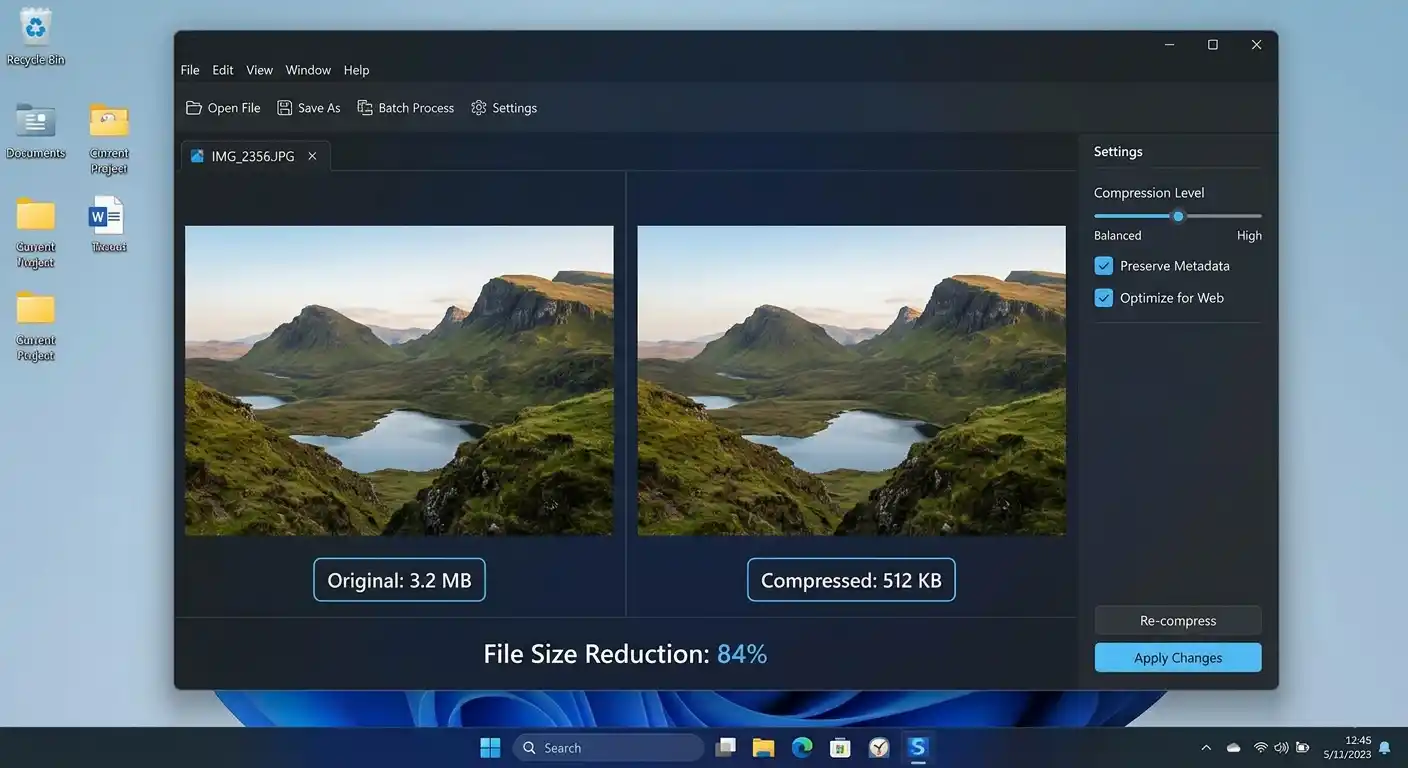The image size is (1408, 768).
Task: Open the Window menu
Action: 308,70
